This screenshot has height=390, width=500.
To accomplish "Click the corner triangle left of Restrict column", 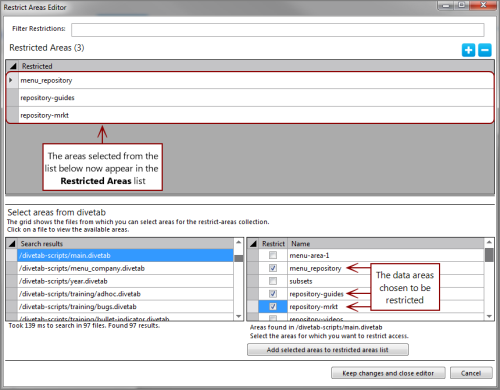I will tap(253, 244).
